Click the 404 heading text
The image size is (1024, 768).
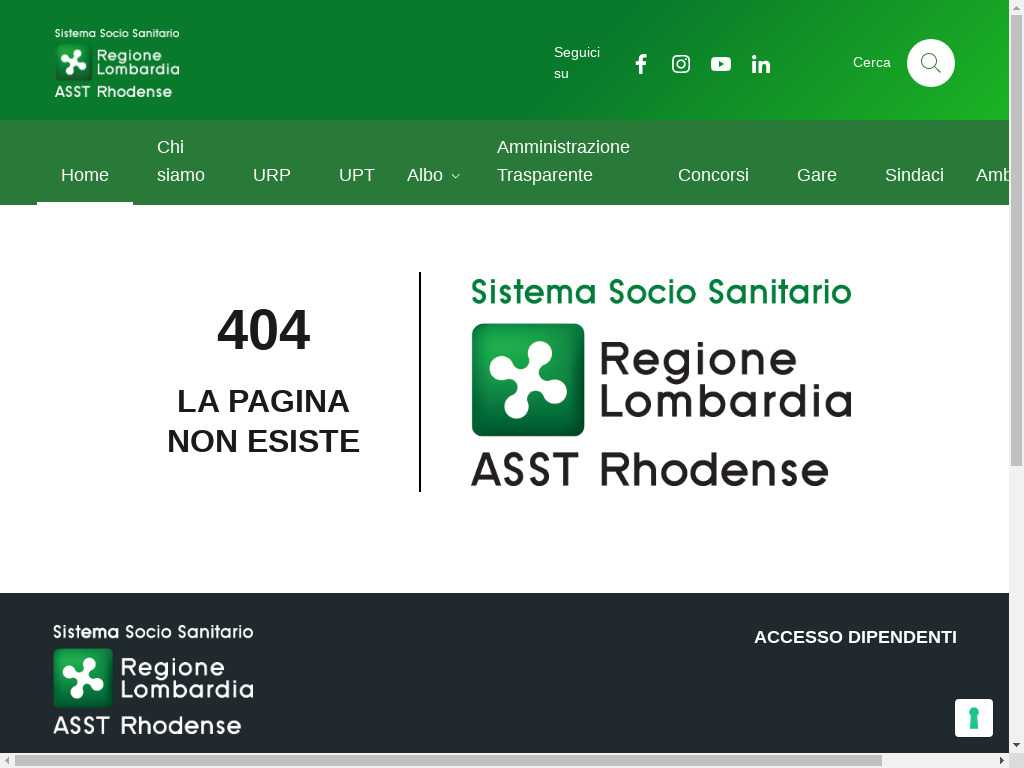click(x=263, y=330)
